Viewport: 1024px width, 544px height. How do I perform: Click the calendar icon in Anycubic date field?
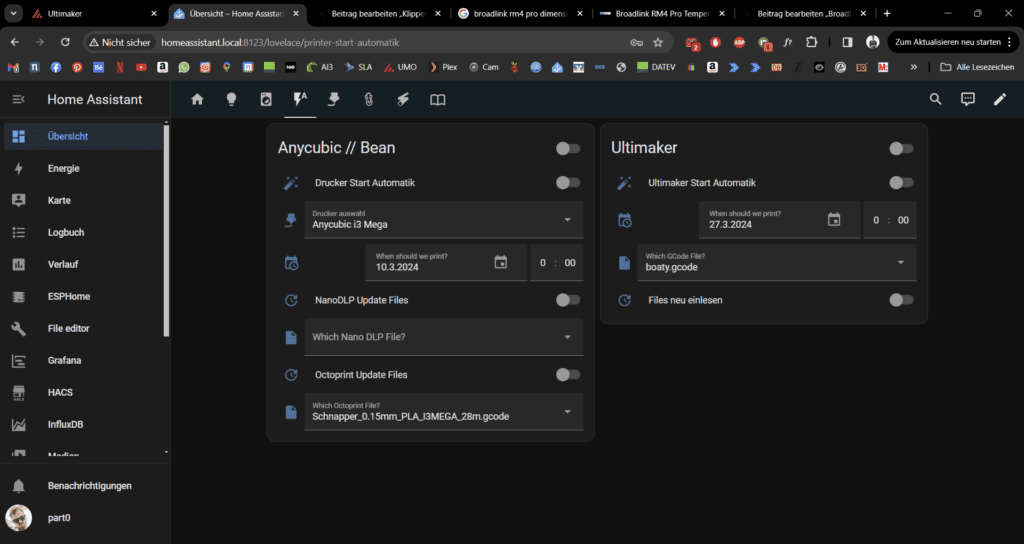(500, 263)
